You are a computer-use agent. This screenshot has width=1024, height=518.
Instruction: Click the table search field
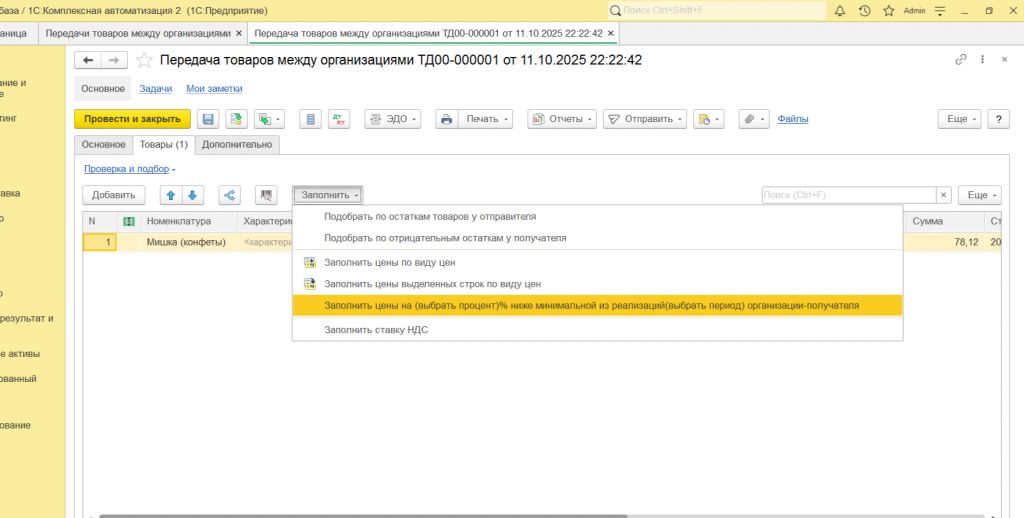849,195
